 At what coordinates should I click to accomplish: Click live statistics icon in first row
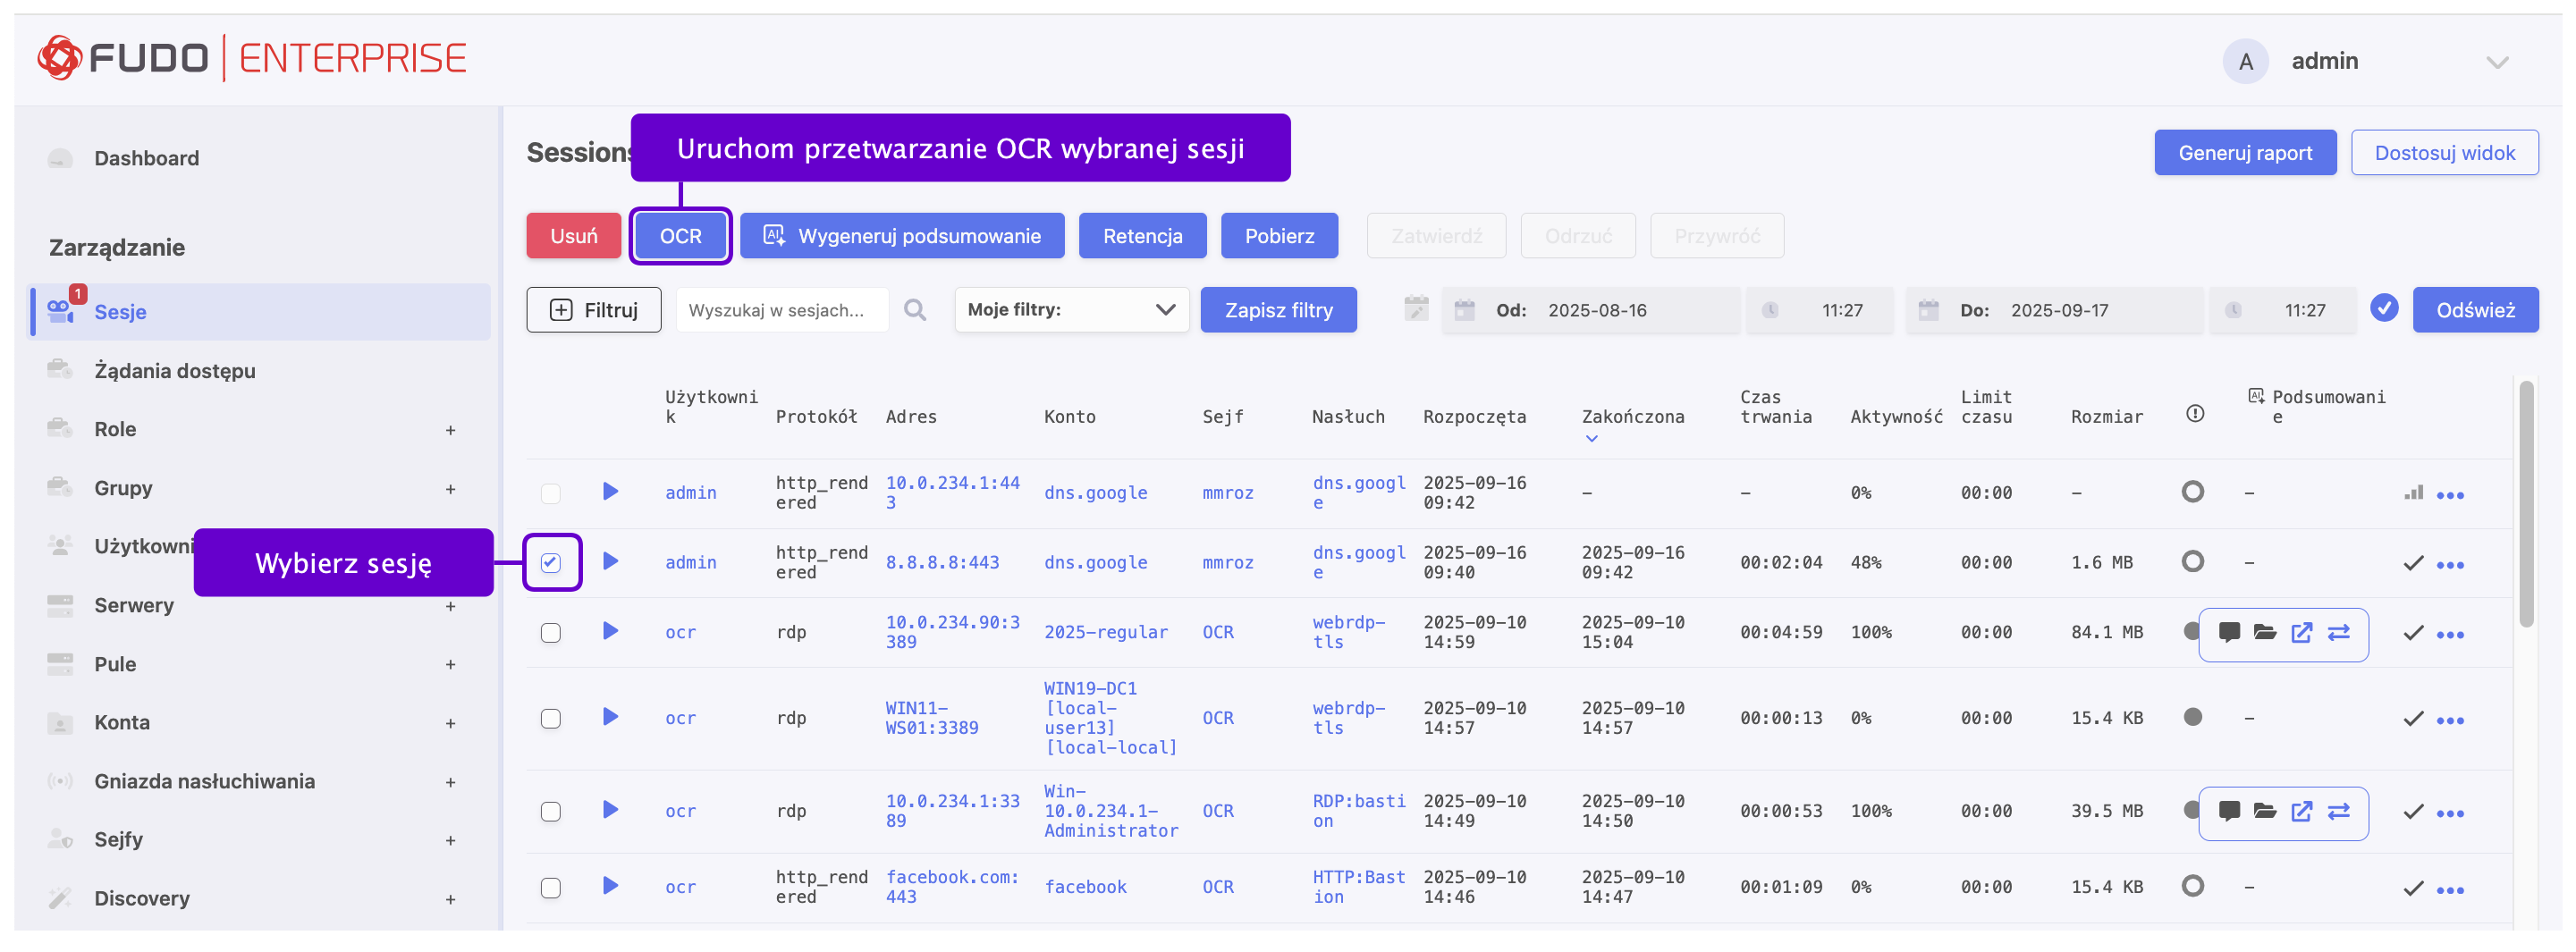(2413, 493)
